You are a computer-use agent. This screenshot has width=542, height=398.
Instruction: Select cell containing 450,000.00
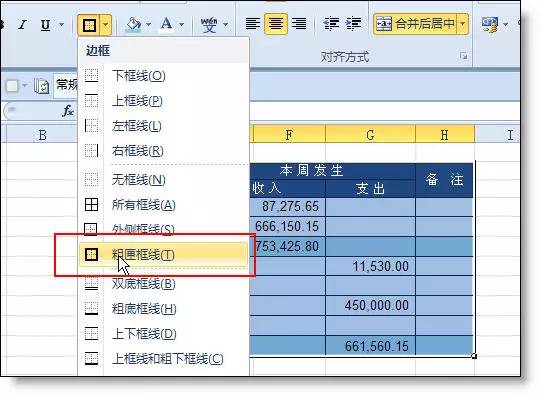tap(370, 306)
